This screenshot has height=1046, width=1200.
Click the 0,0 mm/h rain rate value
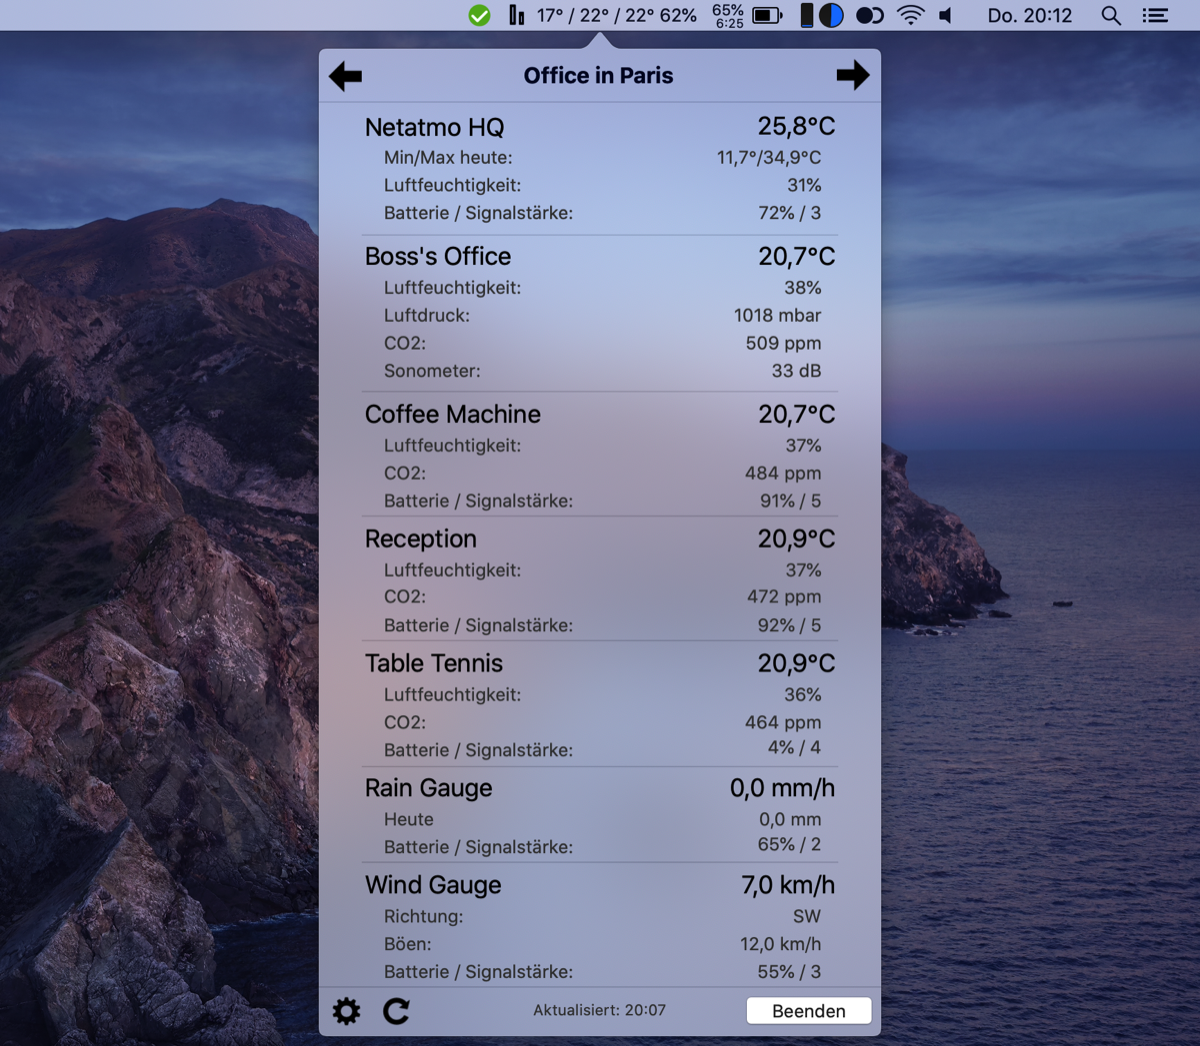point(782,788)
